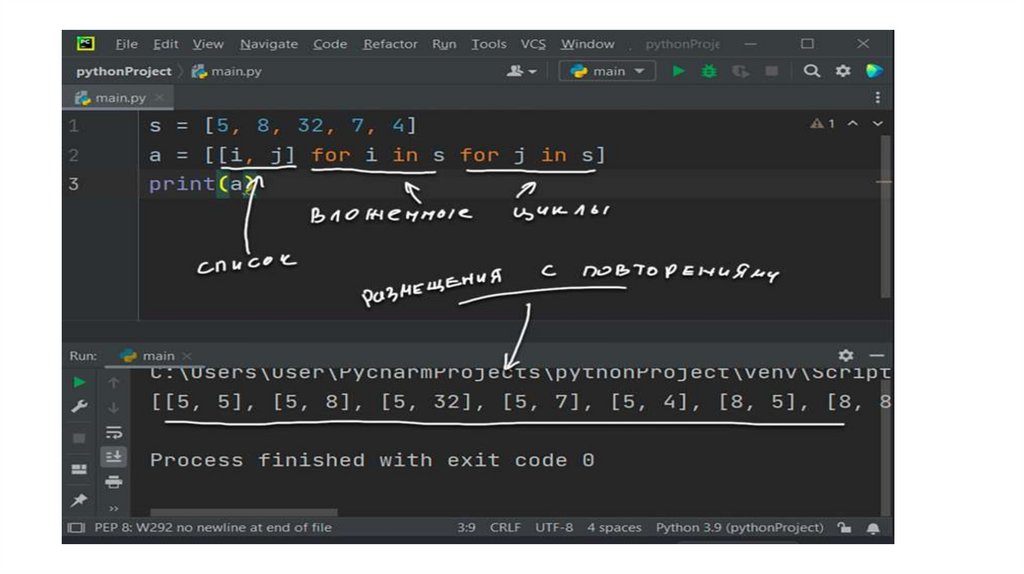Open the Refactor menu
The height and width of the screenshot is (574, 1024).
click(391, 44)
